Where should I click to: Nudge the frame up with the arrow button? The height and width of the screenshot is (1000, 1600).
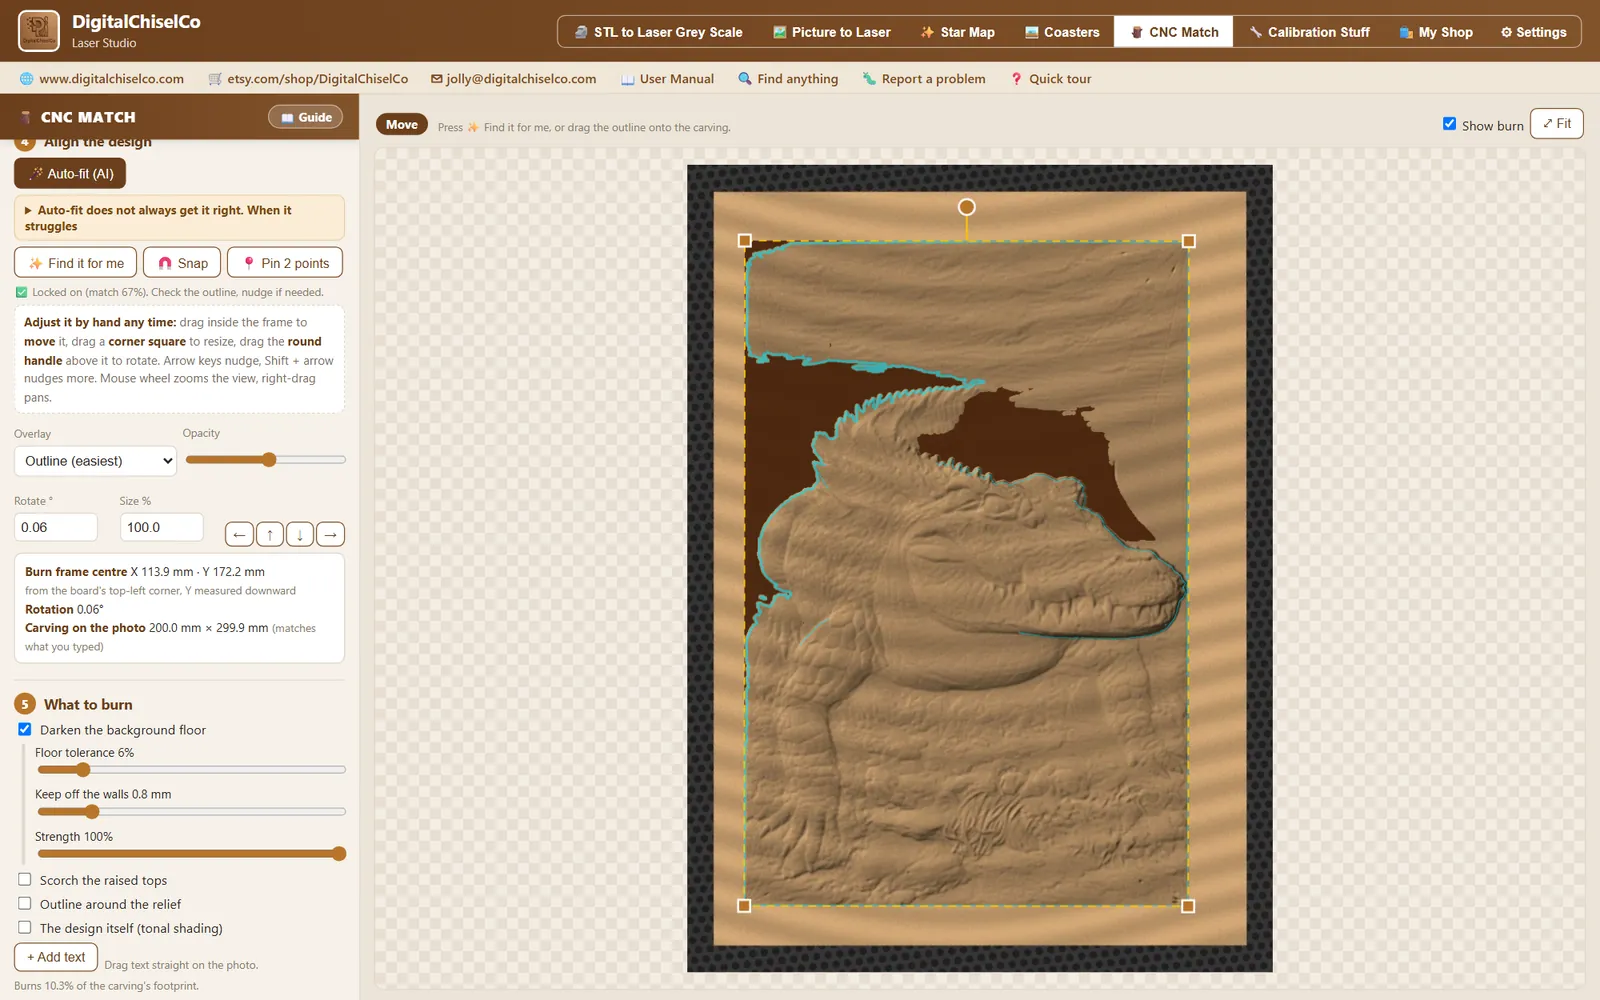[x=270, y=534]
